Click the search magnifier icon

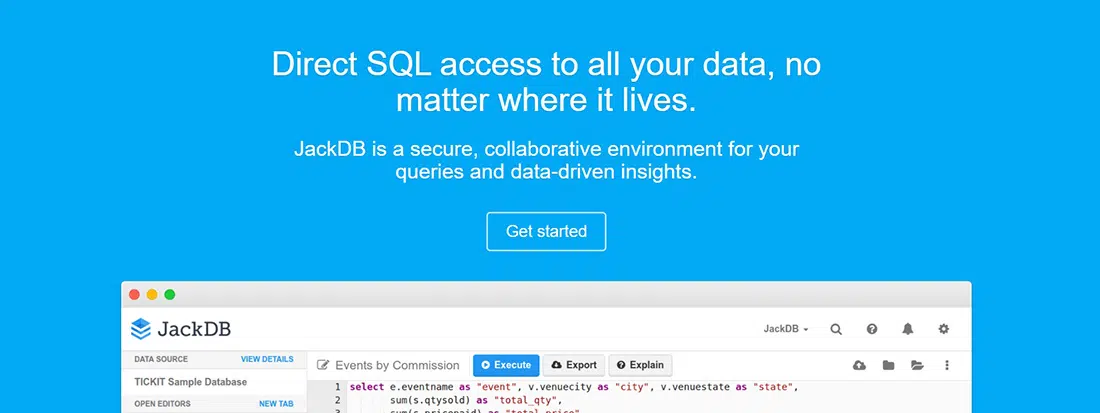coord(836,328)
